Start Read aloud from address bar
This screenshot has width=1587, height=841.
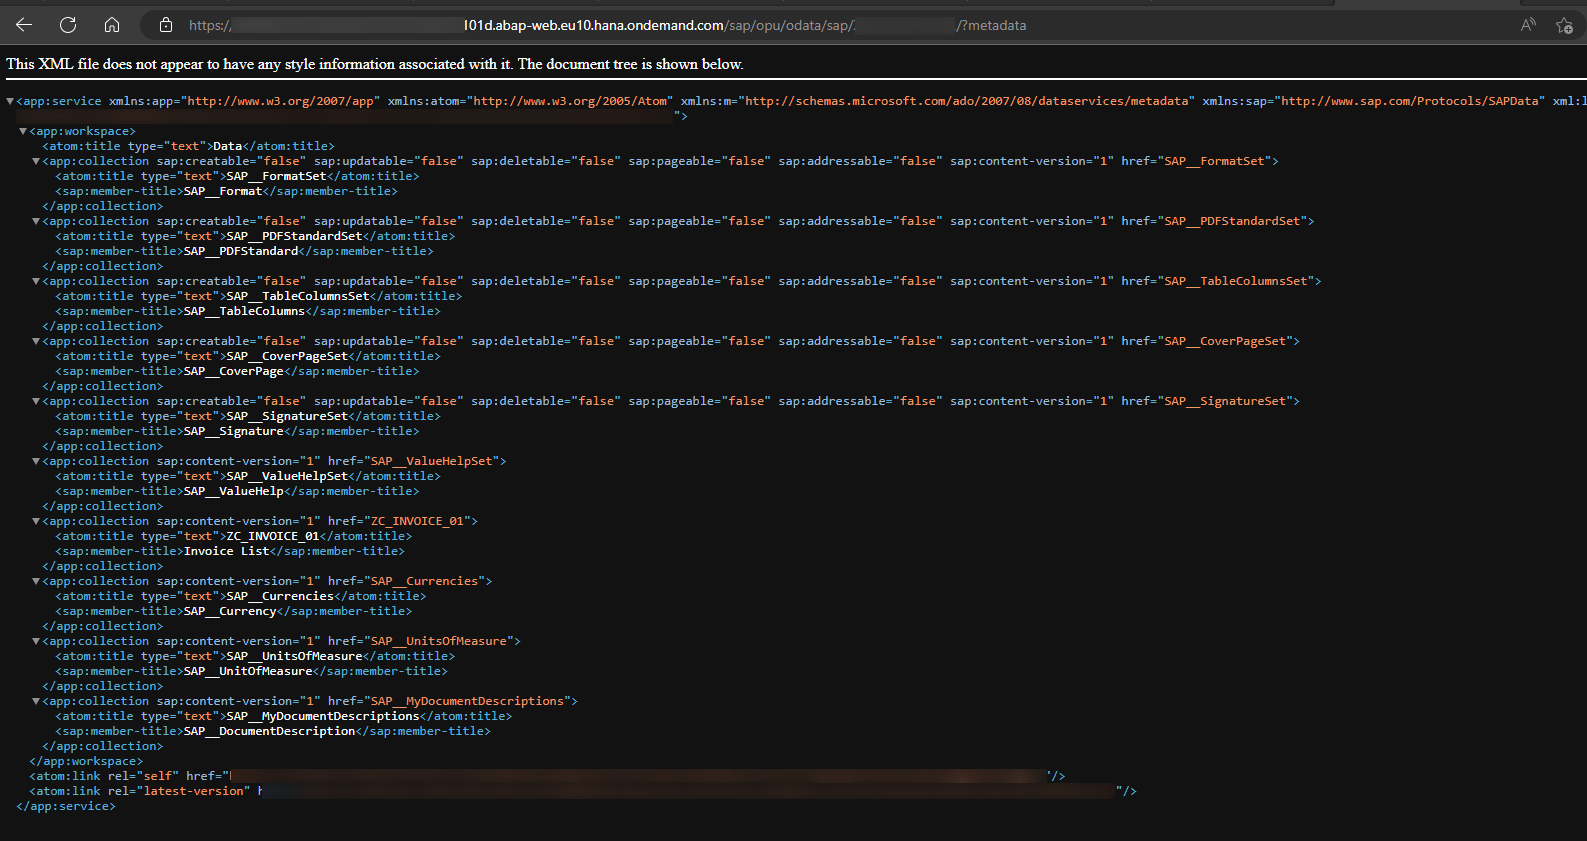(x=1527, y=25)
